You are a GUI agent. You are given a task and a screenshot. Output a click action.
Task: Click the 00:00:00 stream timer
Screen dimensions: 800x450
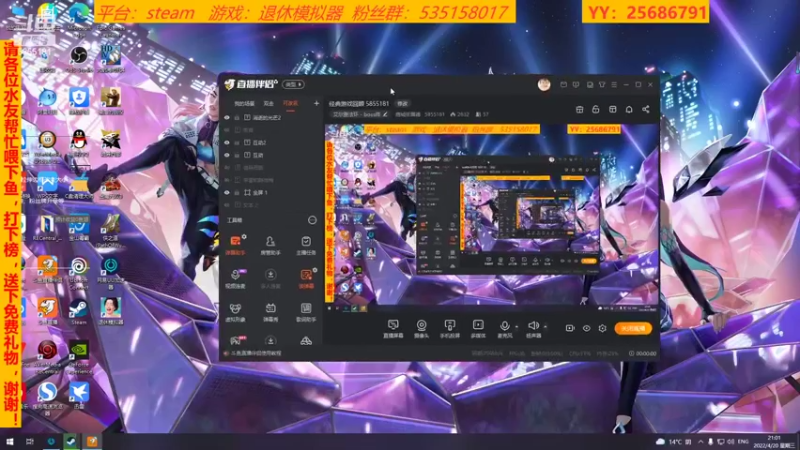[x=645, y=353]
